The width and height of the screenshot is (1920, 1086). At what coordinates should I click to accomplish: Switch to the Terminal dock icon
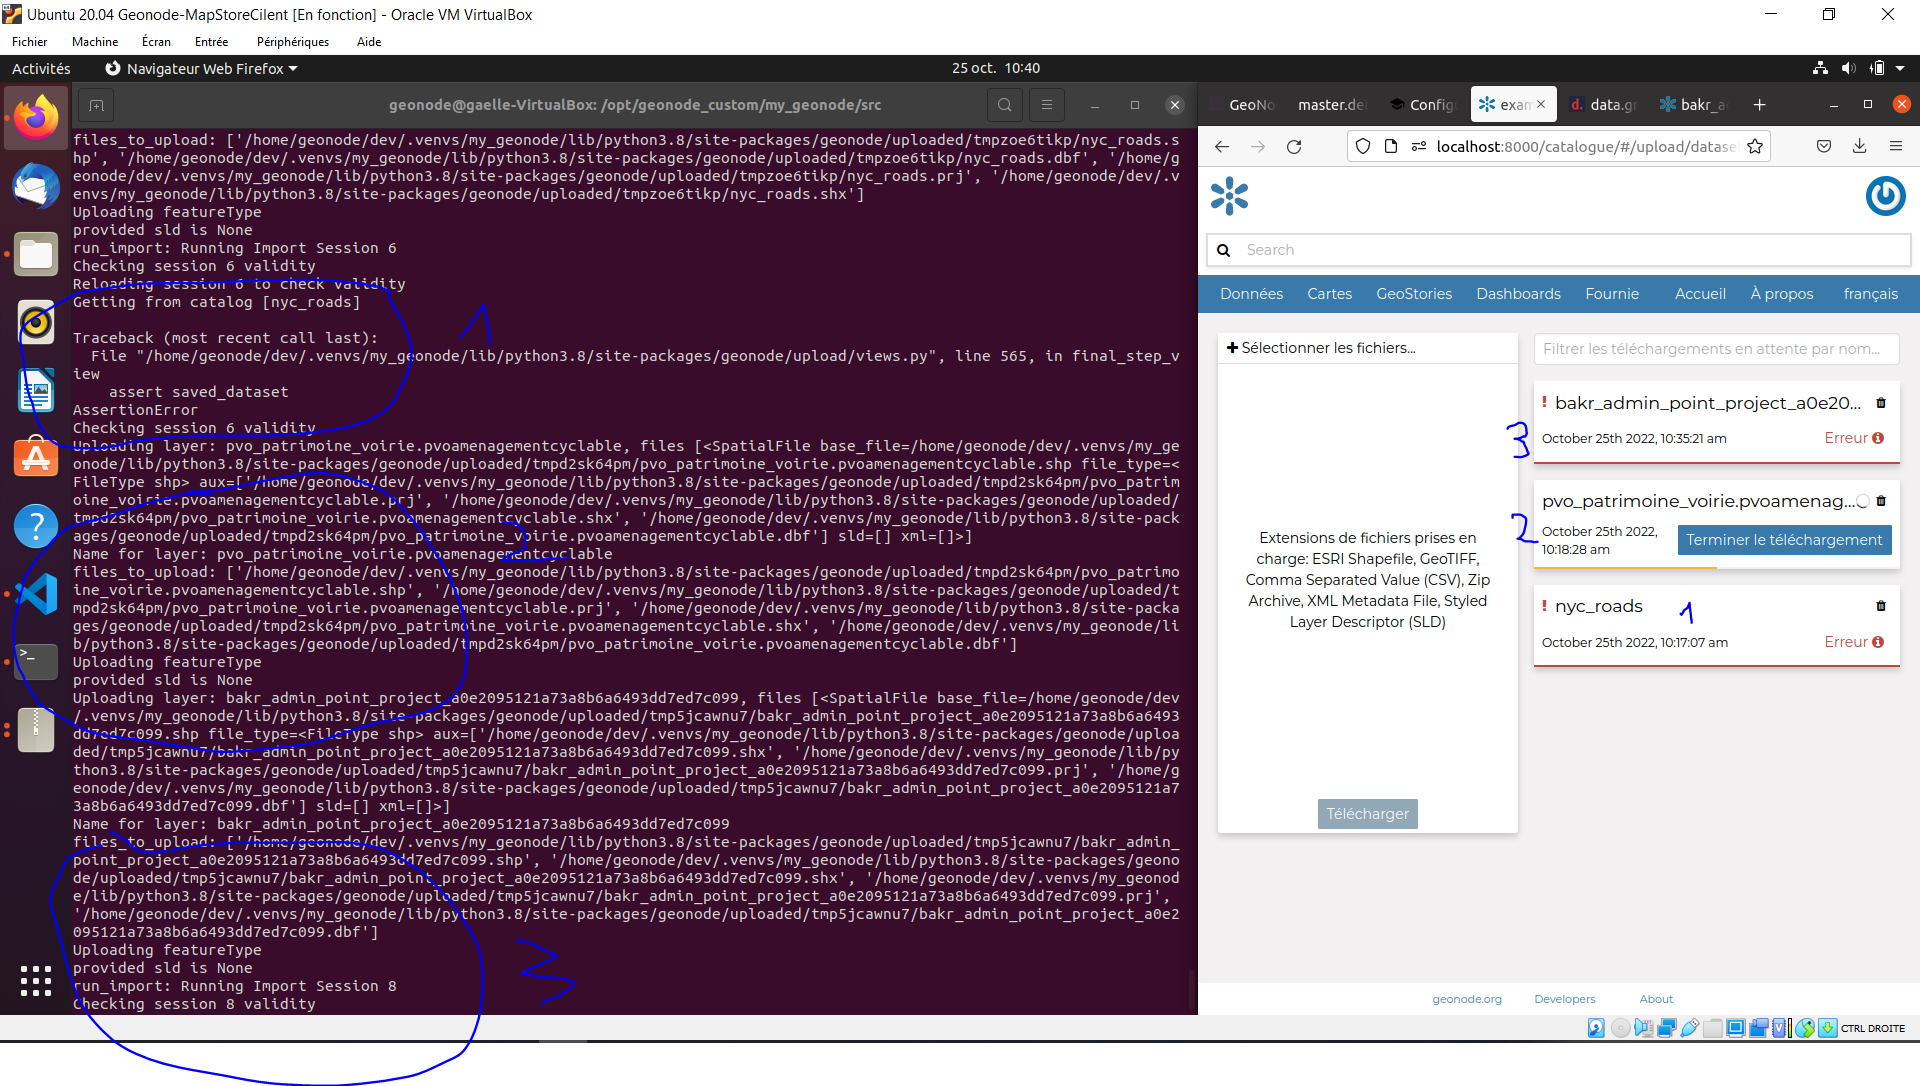pyautogui.click(x=36, y=661)
